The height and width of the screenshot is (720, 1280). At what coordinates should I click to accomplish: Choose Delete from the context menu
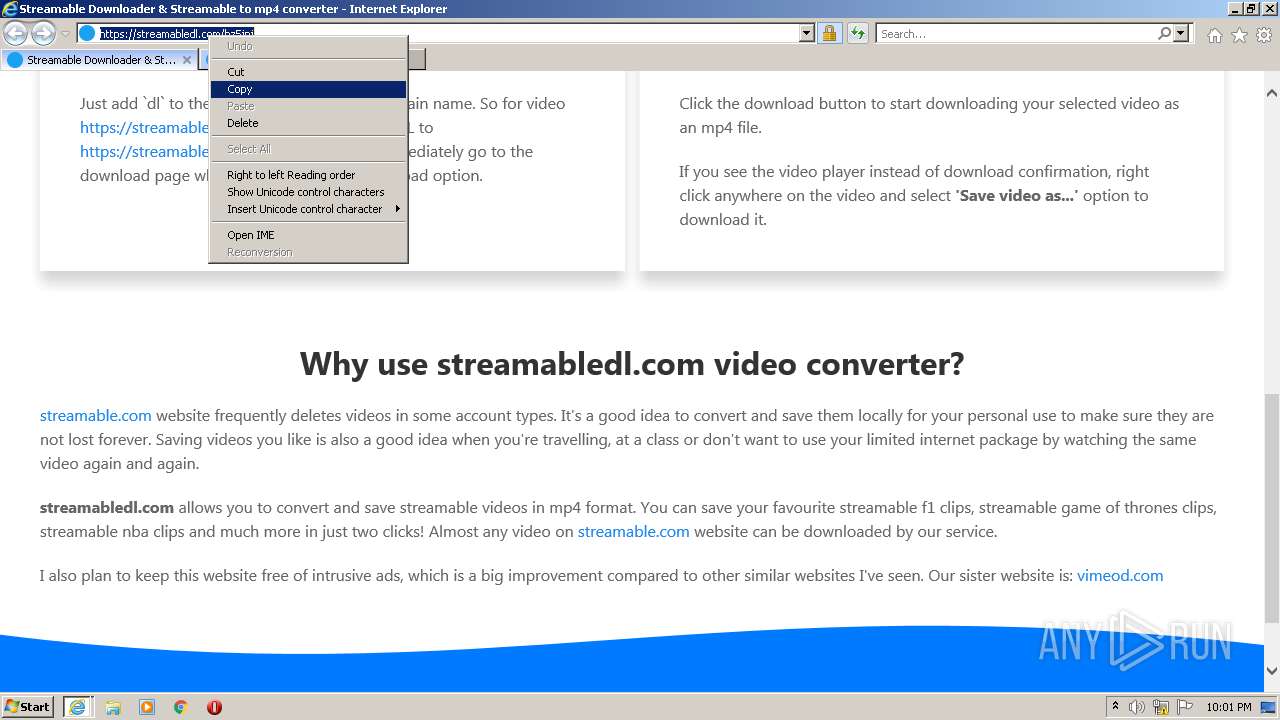[x=308, y=123]
